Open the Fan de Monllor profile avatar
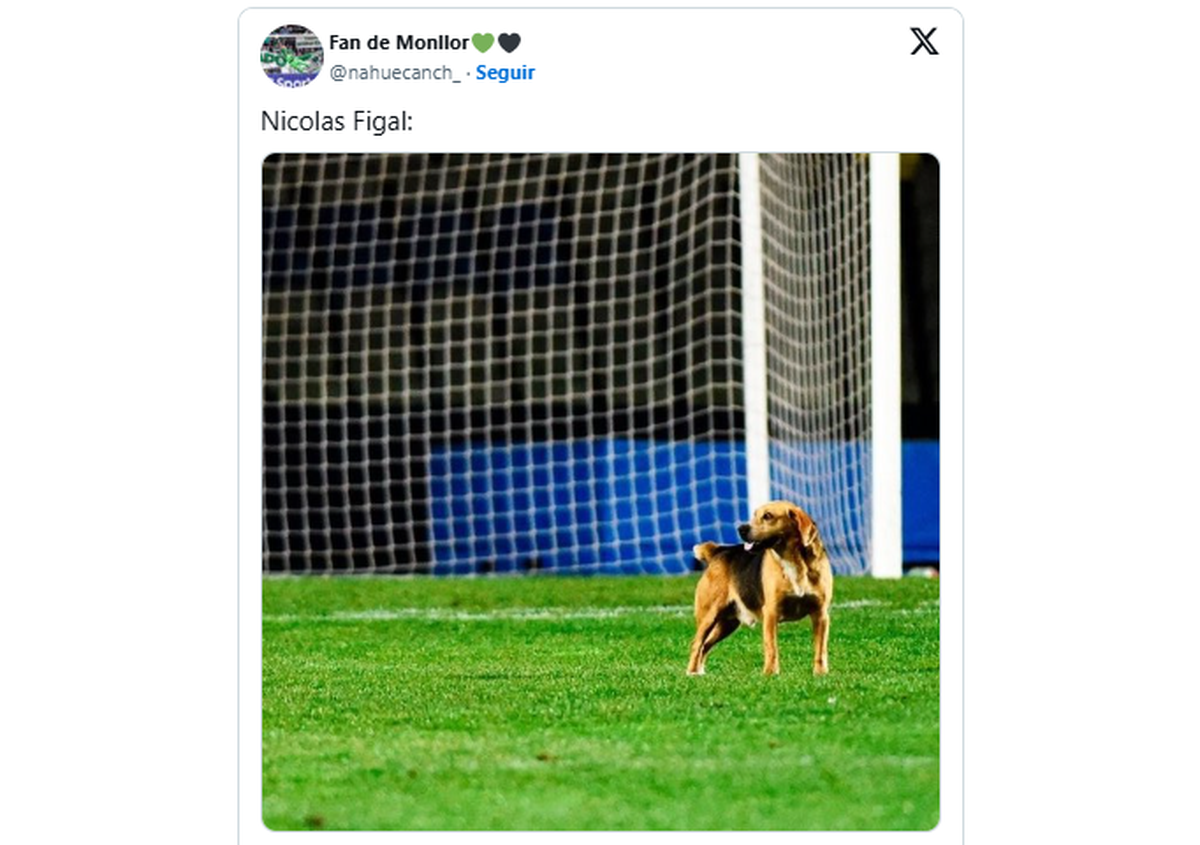This screenshot has width=1200, height=845. pyautogui.click(x=291, y=56)
